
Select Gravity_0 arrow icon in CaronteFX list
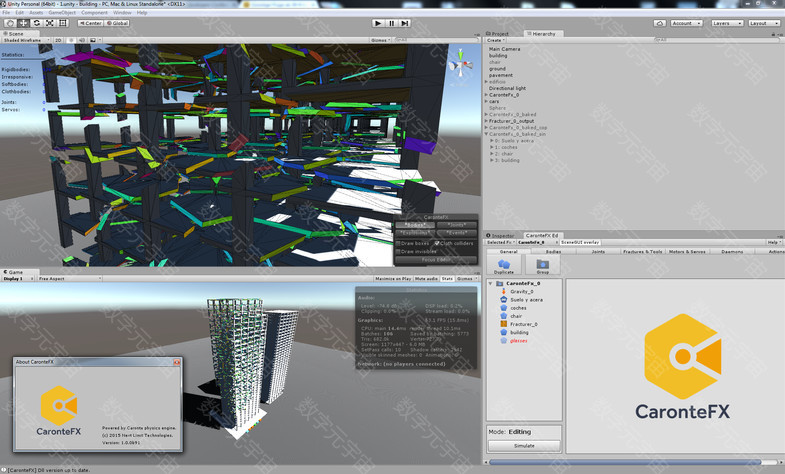click(x=504, y=291)
